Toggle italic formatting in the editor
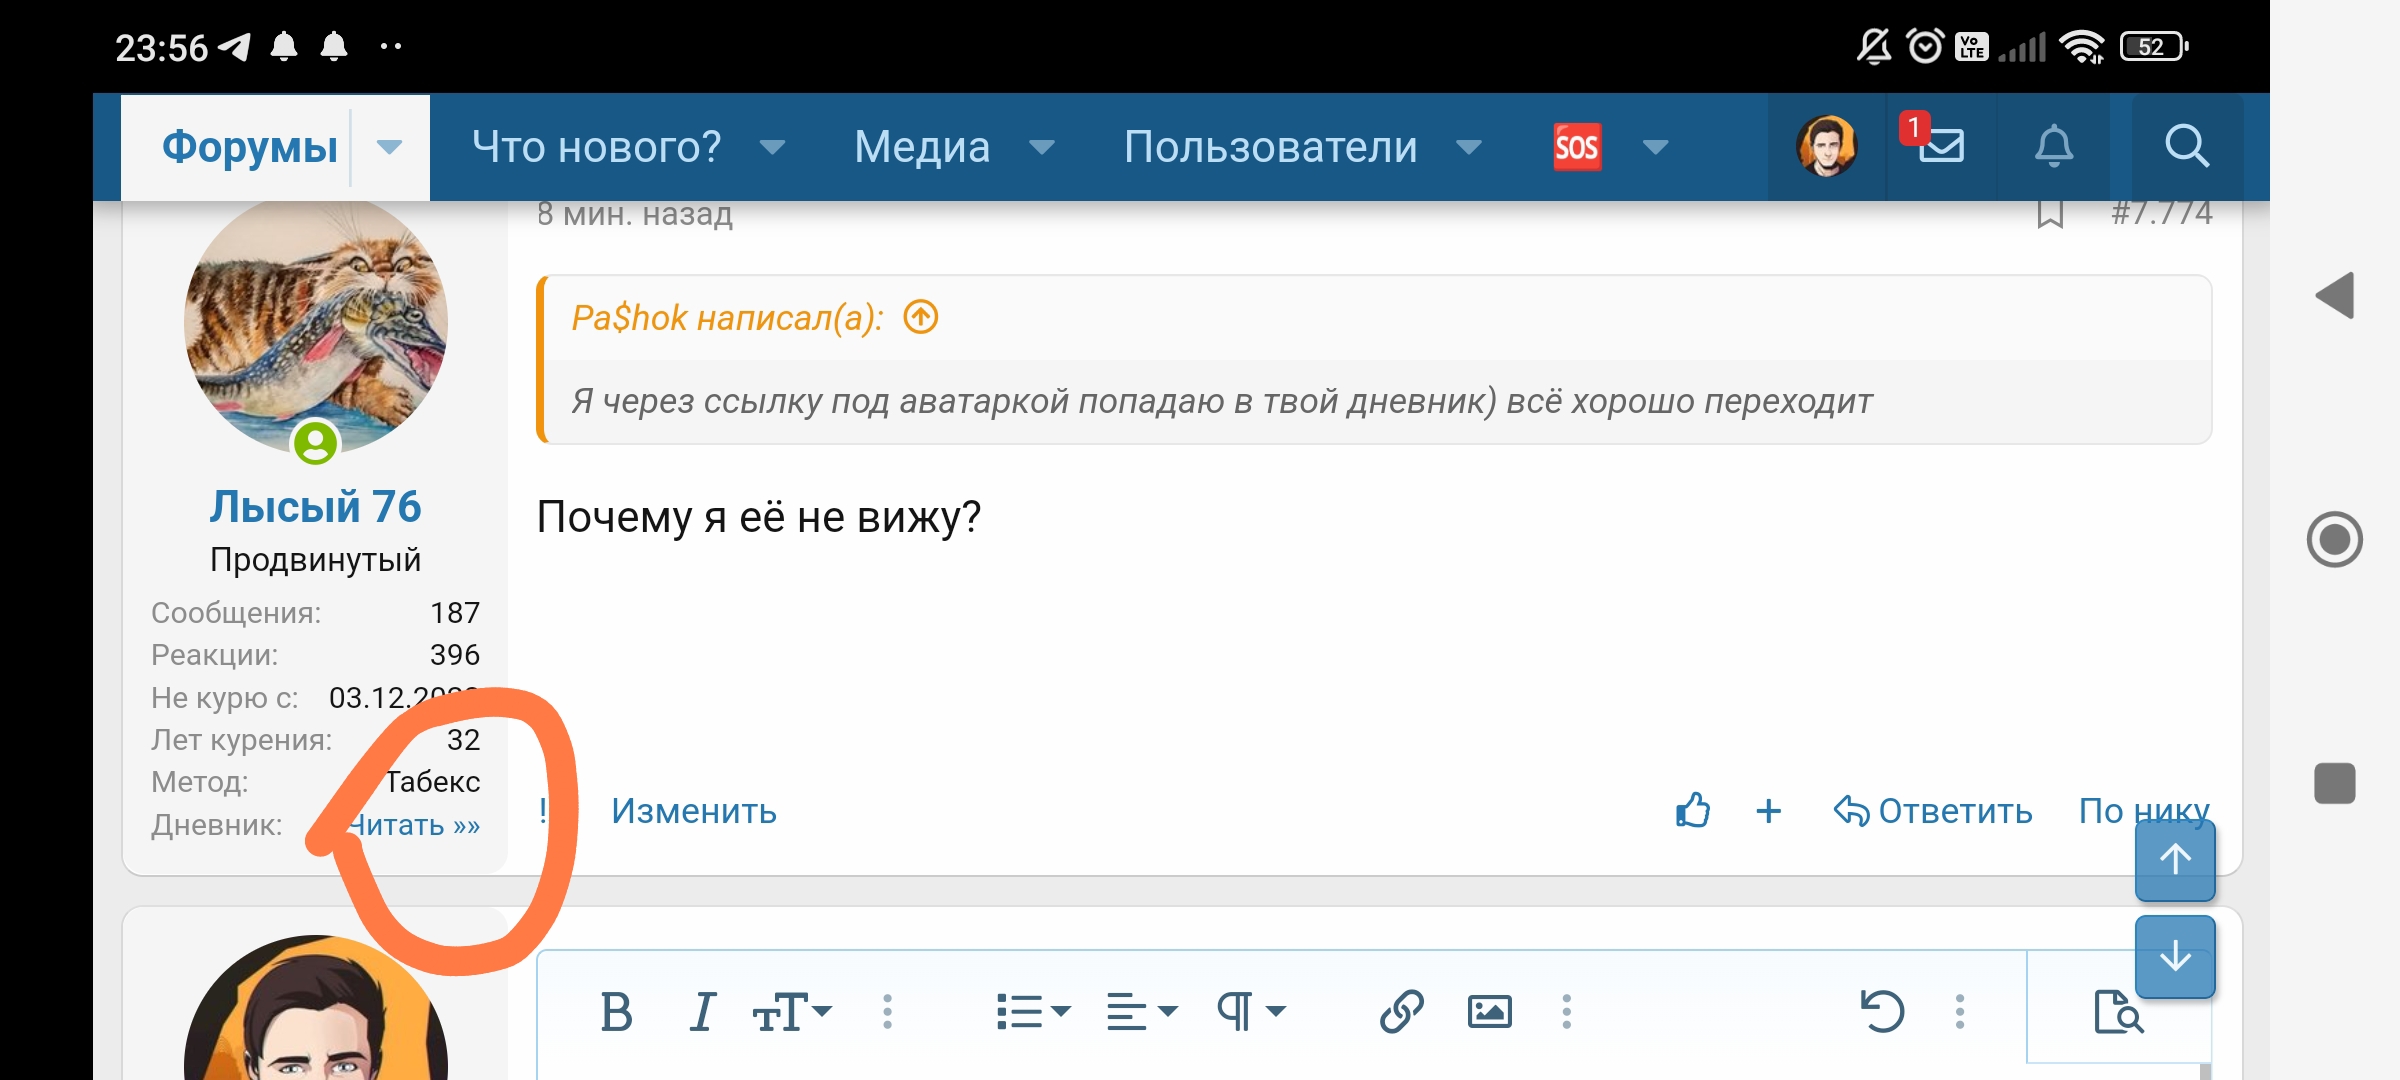The width and height of the screenshot is (2400, 1080). tap(703, 1011)
